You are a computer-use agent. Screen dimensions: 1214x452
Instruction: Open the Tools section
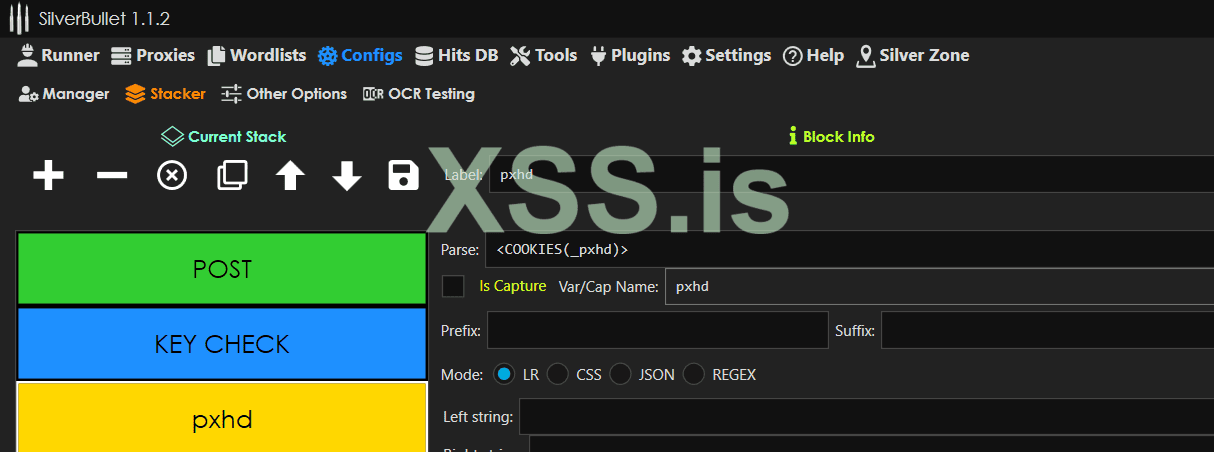pyautogui.click(x=543, y=55)
